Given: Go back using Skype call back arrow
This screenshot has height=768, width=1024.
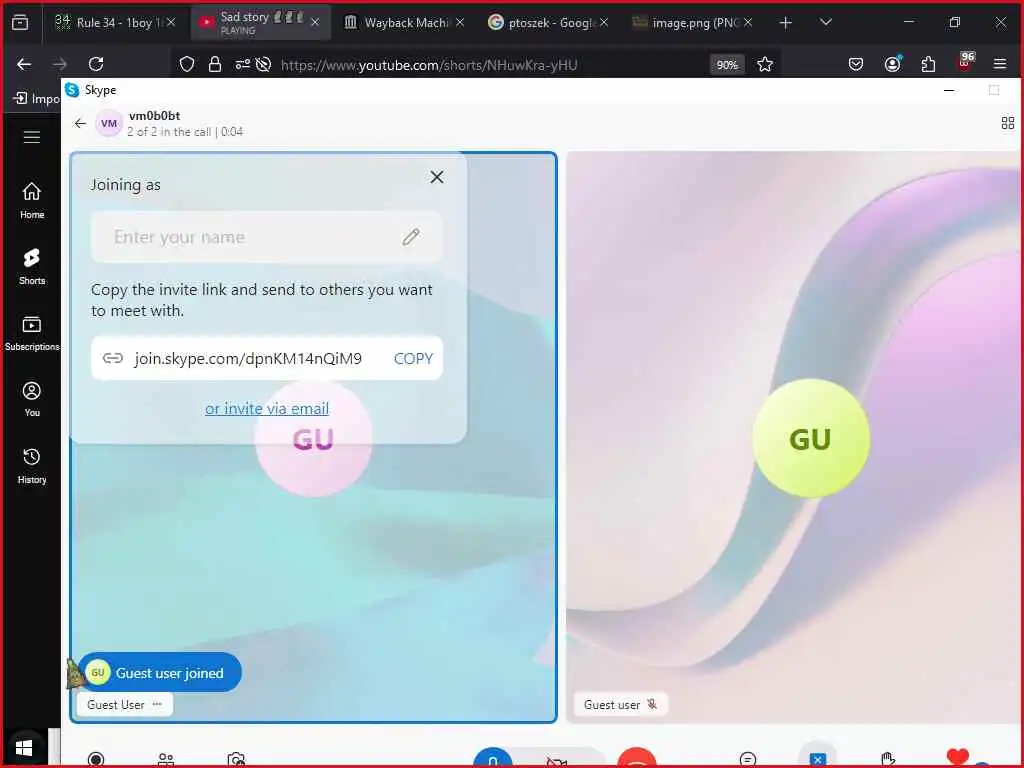Looking at the screenshot, I should click(80, 123).
